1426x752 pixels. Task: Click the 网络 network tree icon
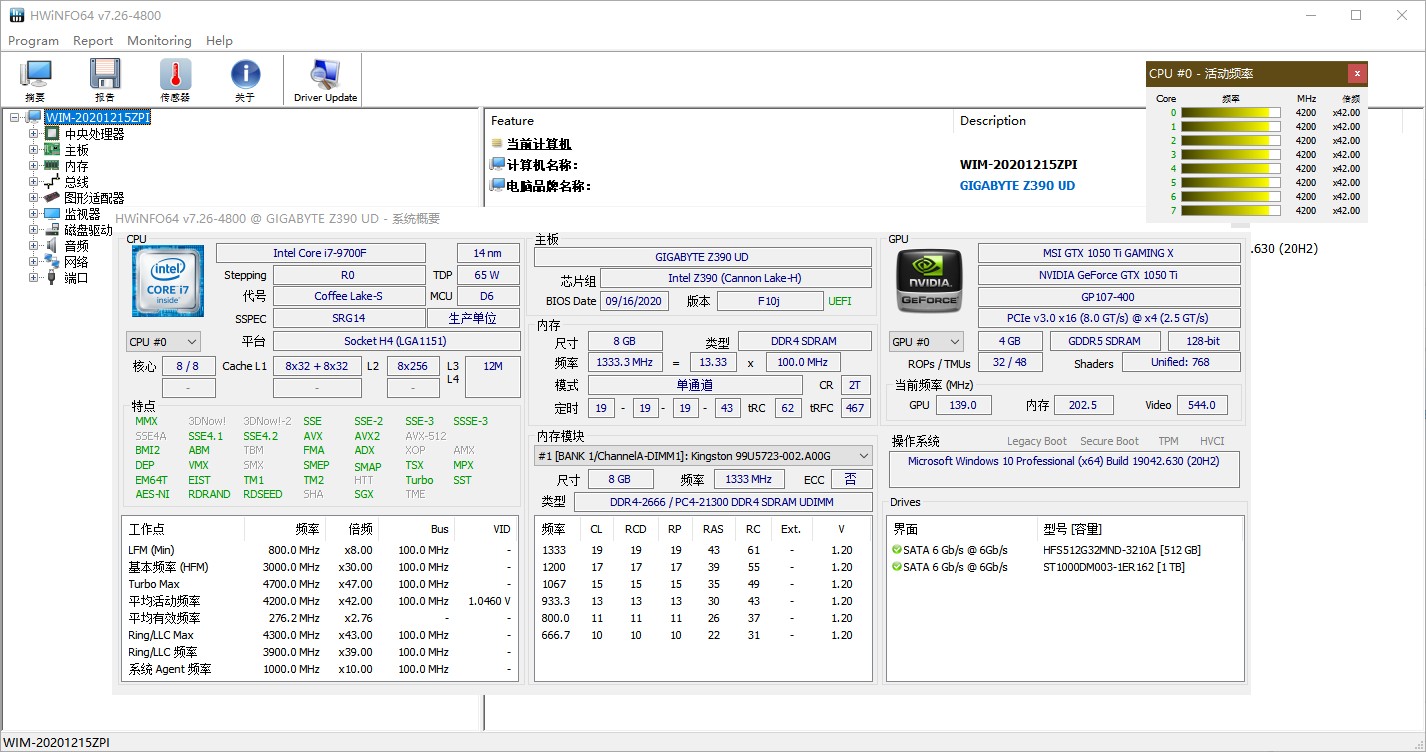pos(52,262)
